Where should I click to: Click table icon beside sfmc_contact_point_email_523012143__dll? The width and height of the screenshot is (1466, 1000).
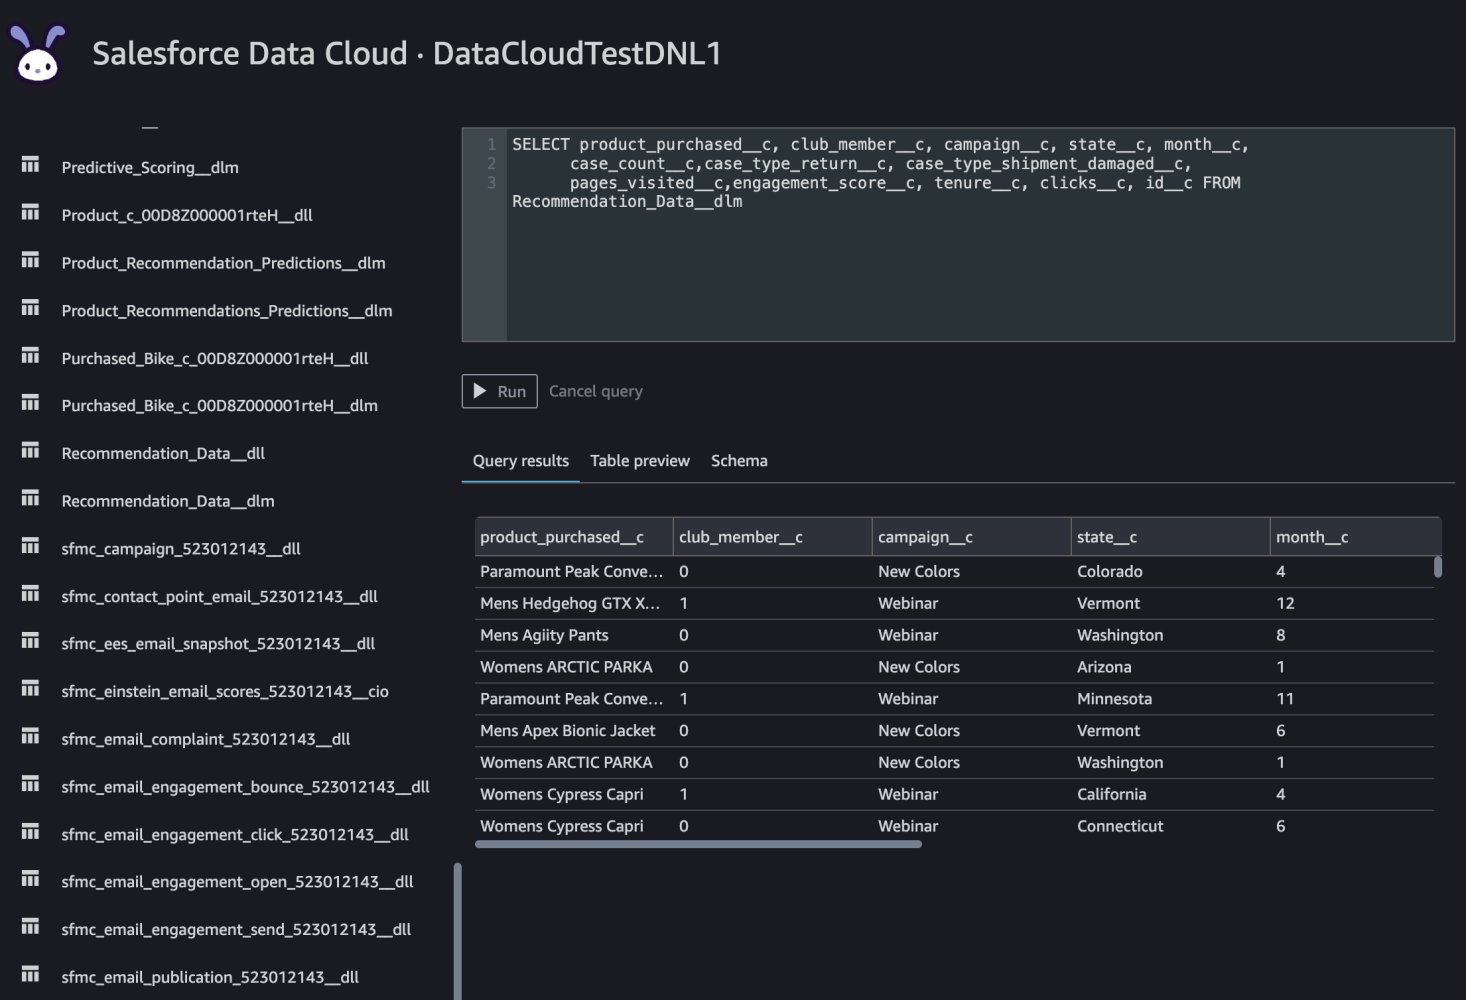click(31, 595)
